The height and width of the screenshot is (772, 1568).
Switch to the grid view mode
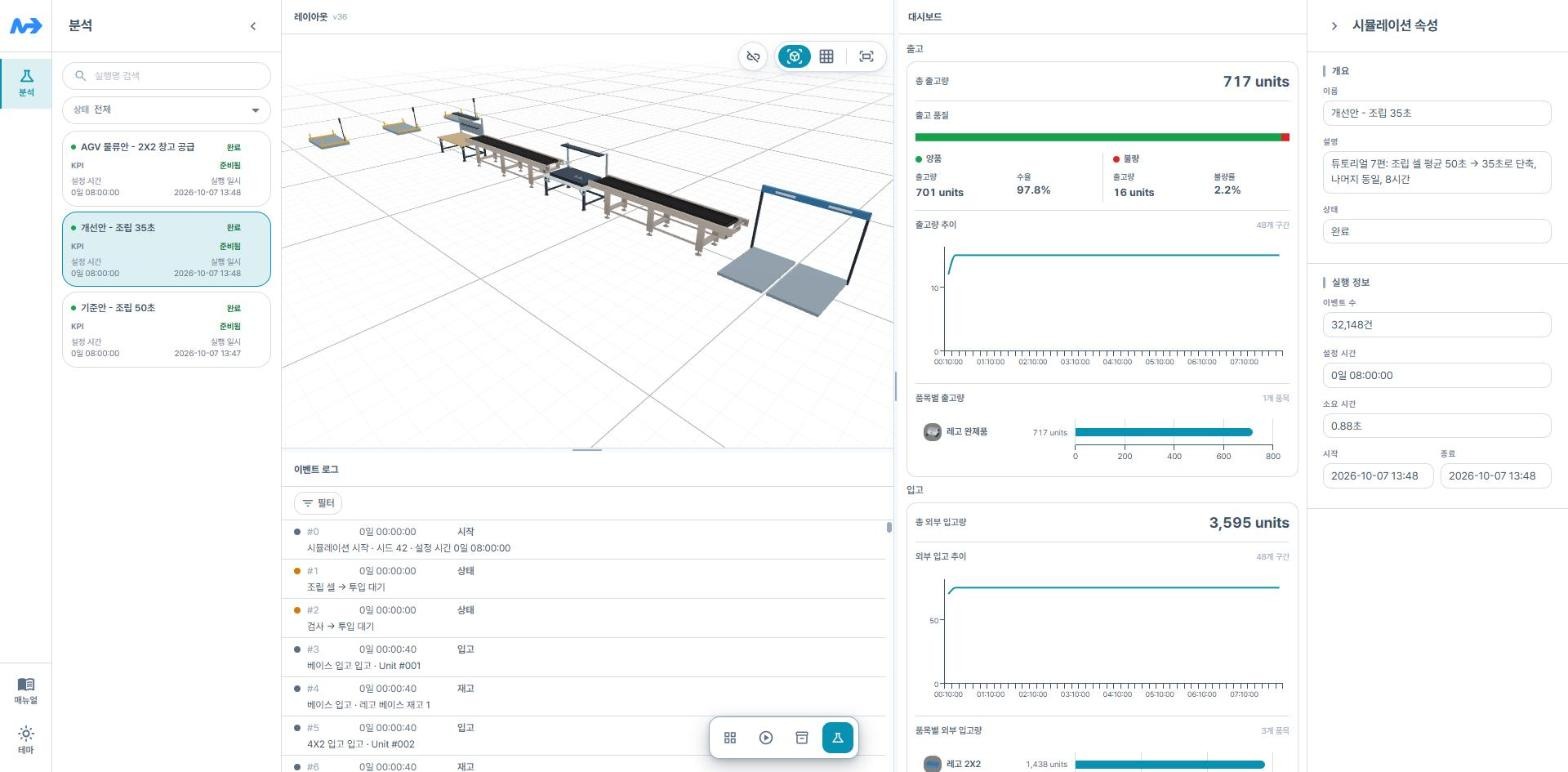click(826, 57)
